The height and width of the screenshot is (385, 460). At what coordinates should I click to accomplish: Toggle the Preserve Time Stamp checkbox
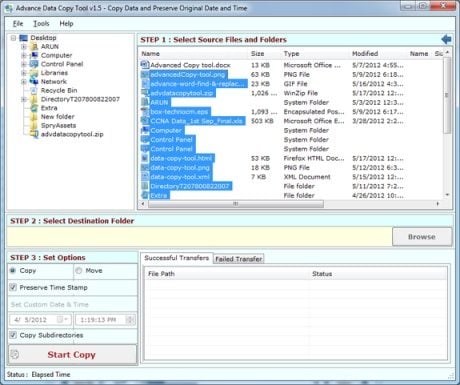coord(13,287)
